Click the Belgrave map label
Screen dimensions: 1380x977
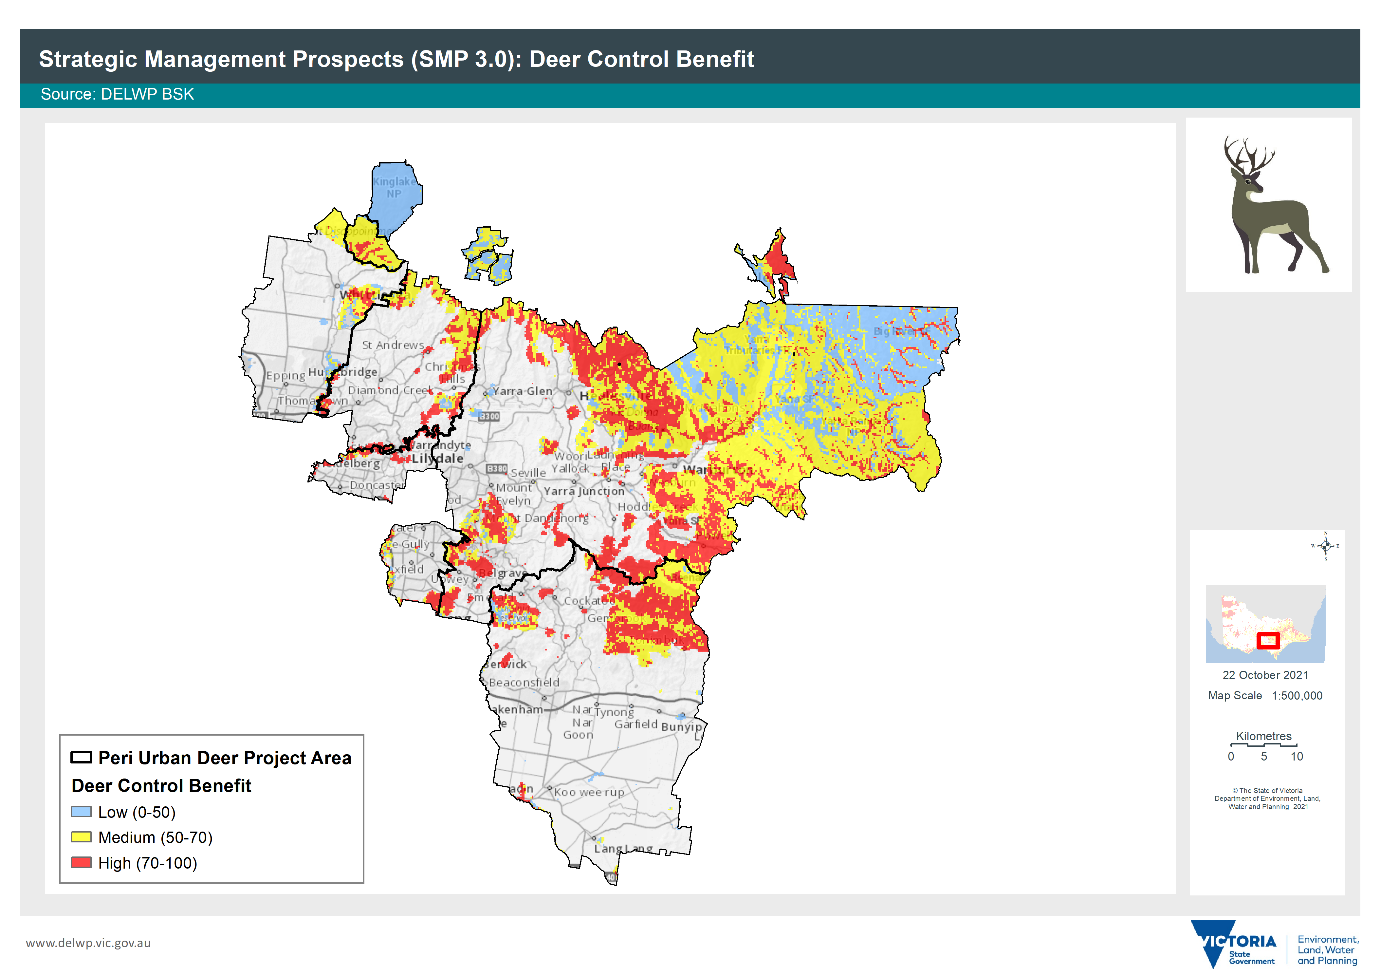(502, 573)
